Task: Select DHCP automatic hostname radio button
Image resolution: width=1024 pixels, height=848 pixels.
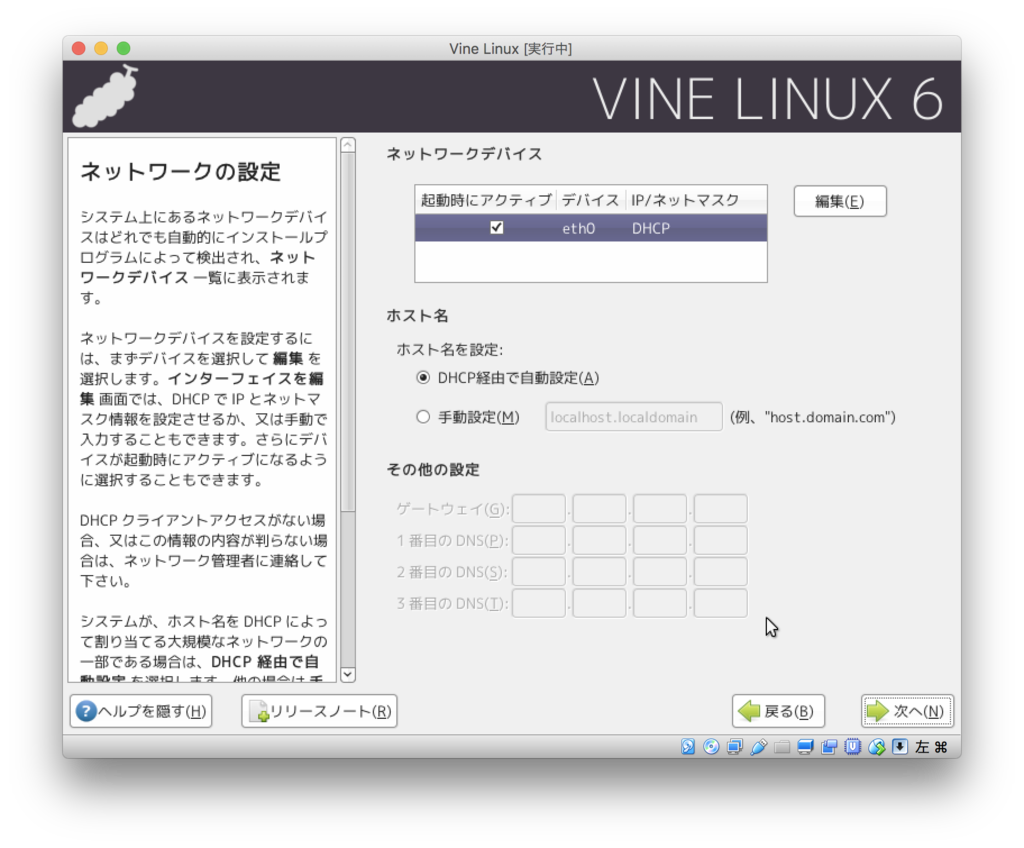Action: (423, 378)
